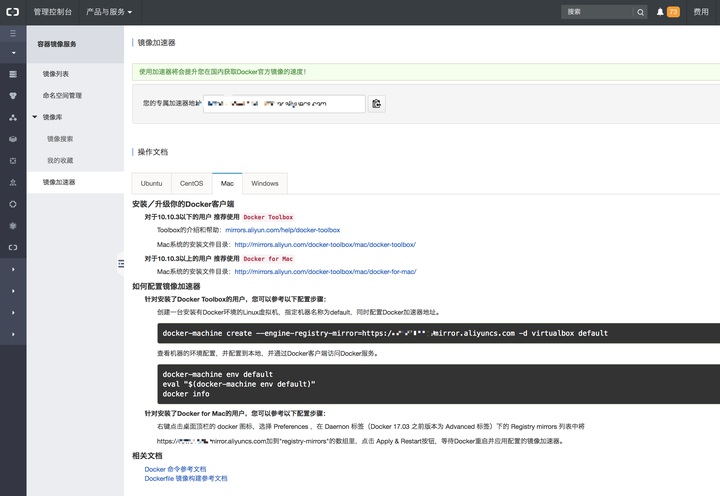720x496 pixels.
Task: Click the red Docker for Mac code label
Action: (268, 259)
